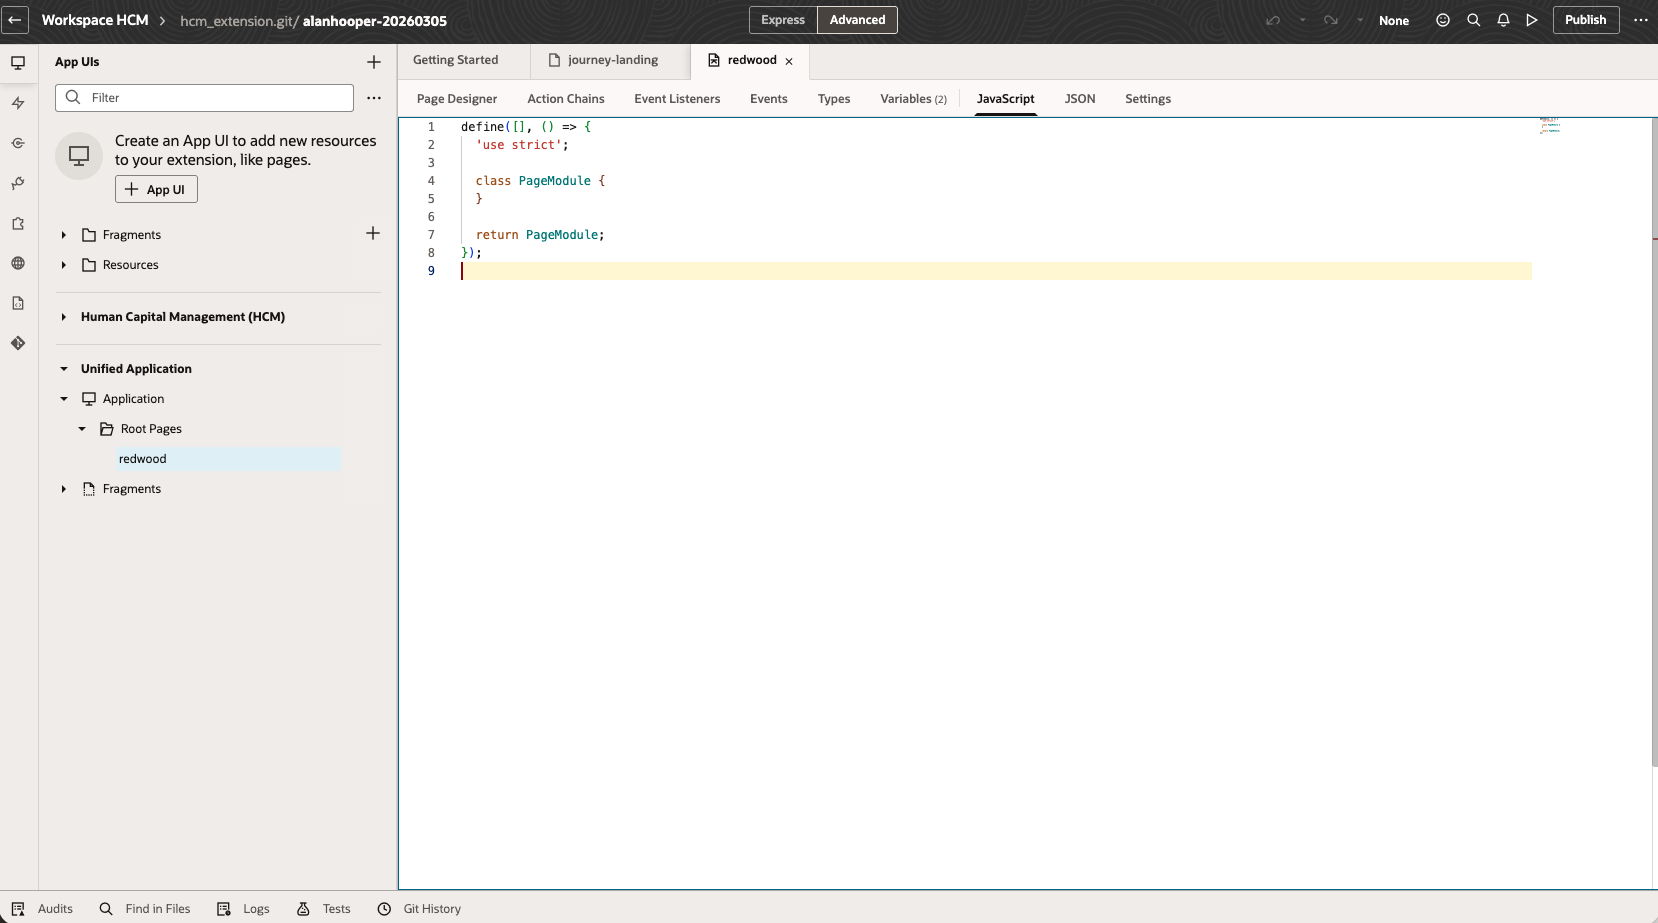Select the Components puzzle-piece sidebar icon

(x=18, y=224)
